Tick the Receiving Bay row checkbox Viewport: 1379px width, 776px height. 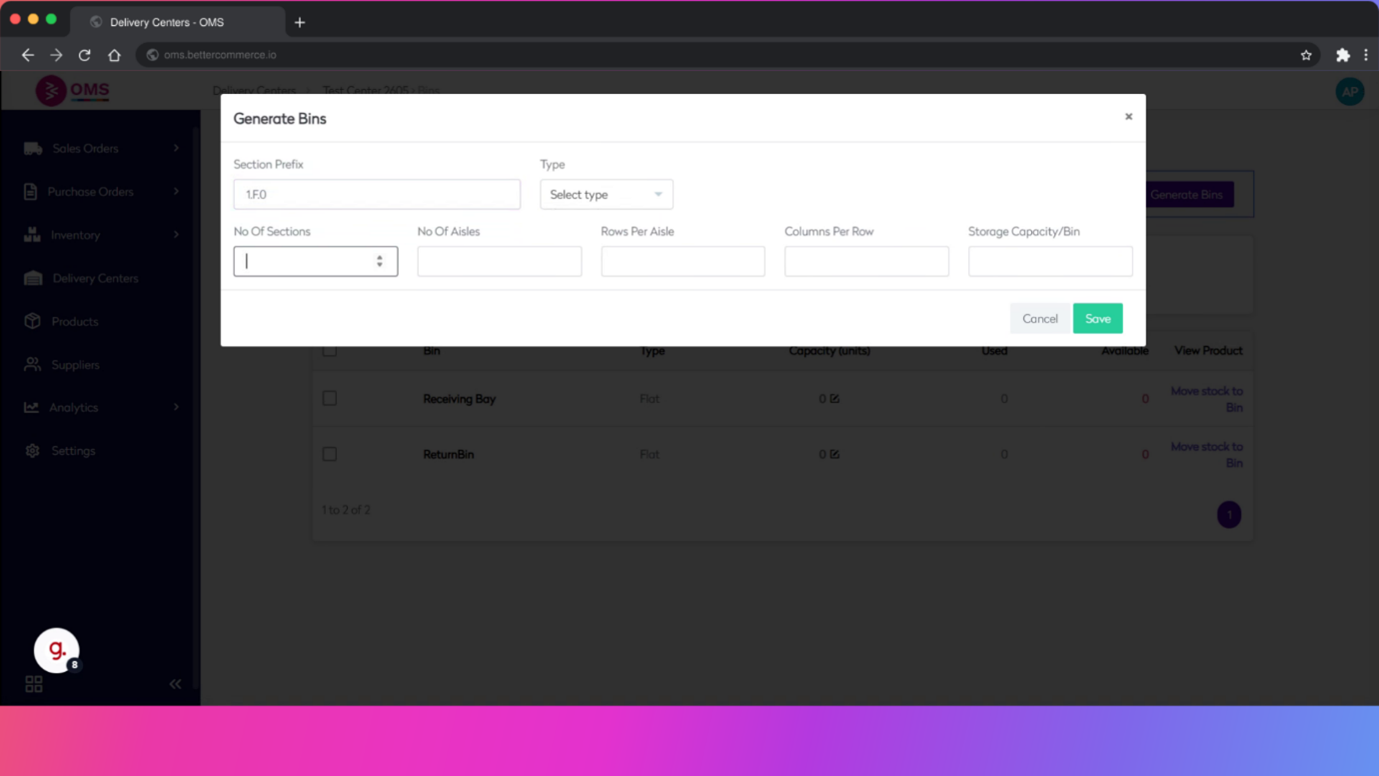[x=329, y=398]
